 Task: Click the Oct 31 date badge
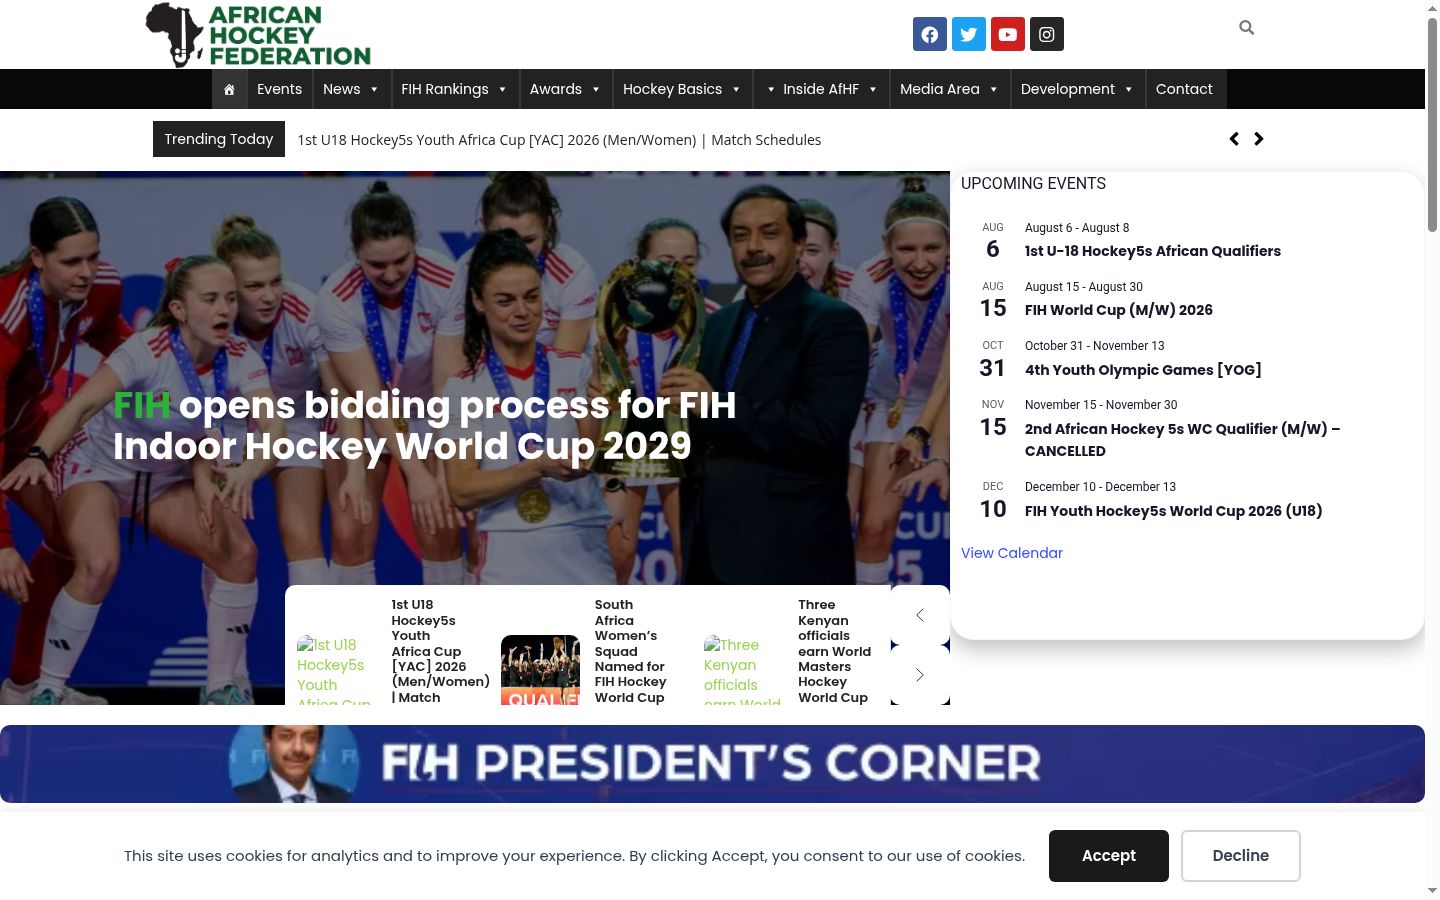click(x=993, y=360)
